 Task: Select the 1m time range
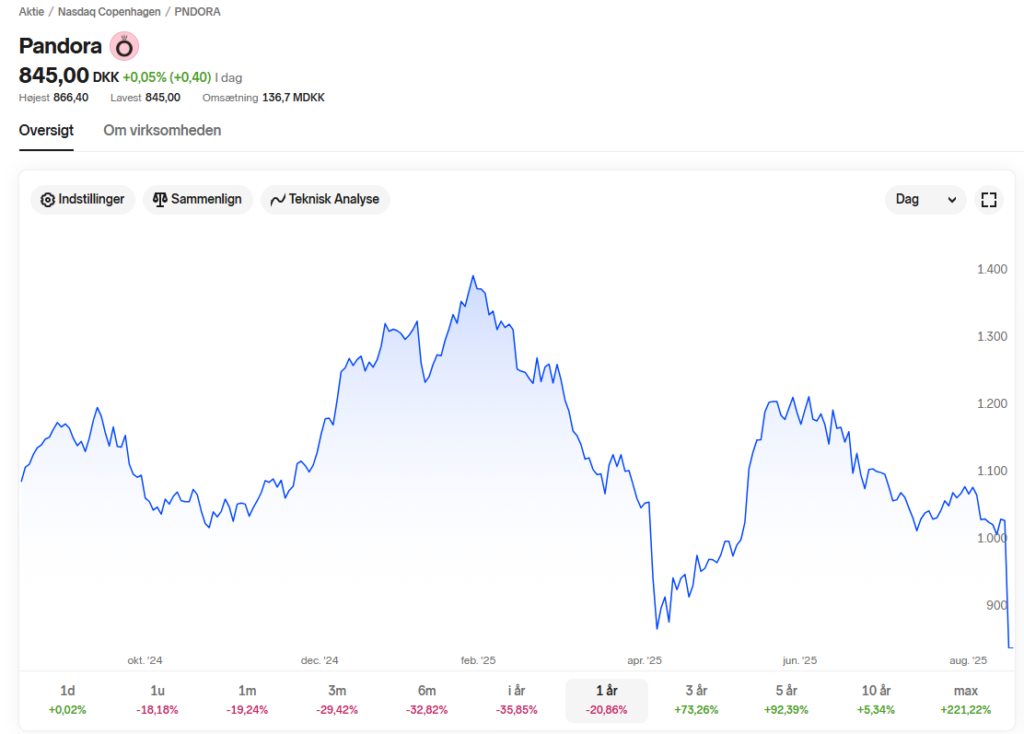247,700
